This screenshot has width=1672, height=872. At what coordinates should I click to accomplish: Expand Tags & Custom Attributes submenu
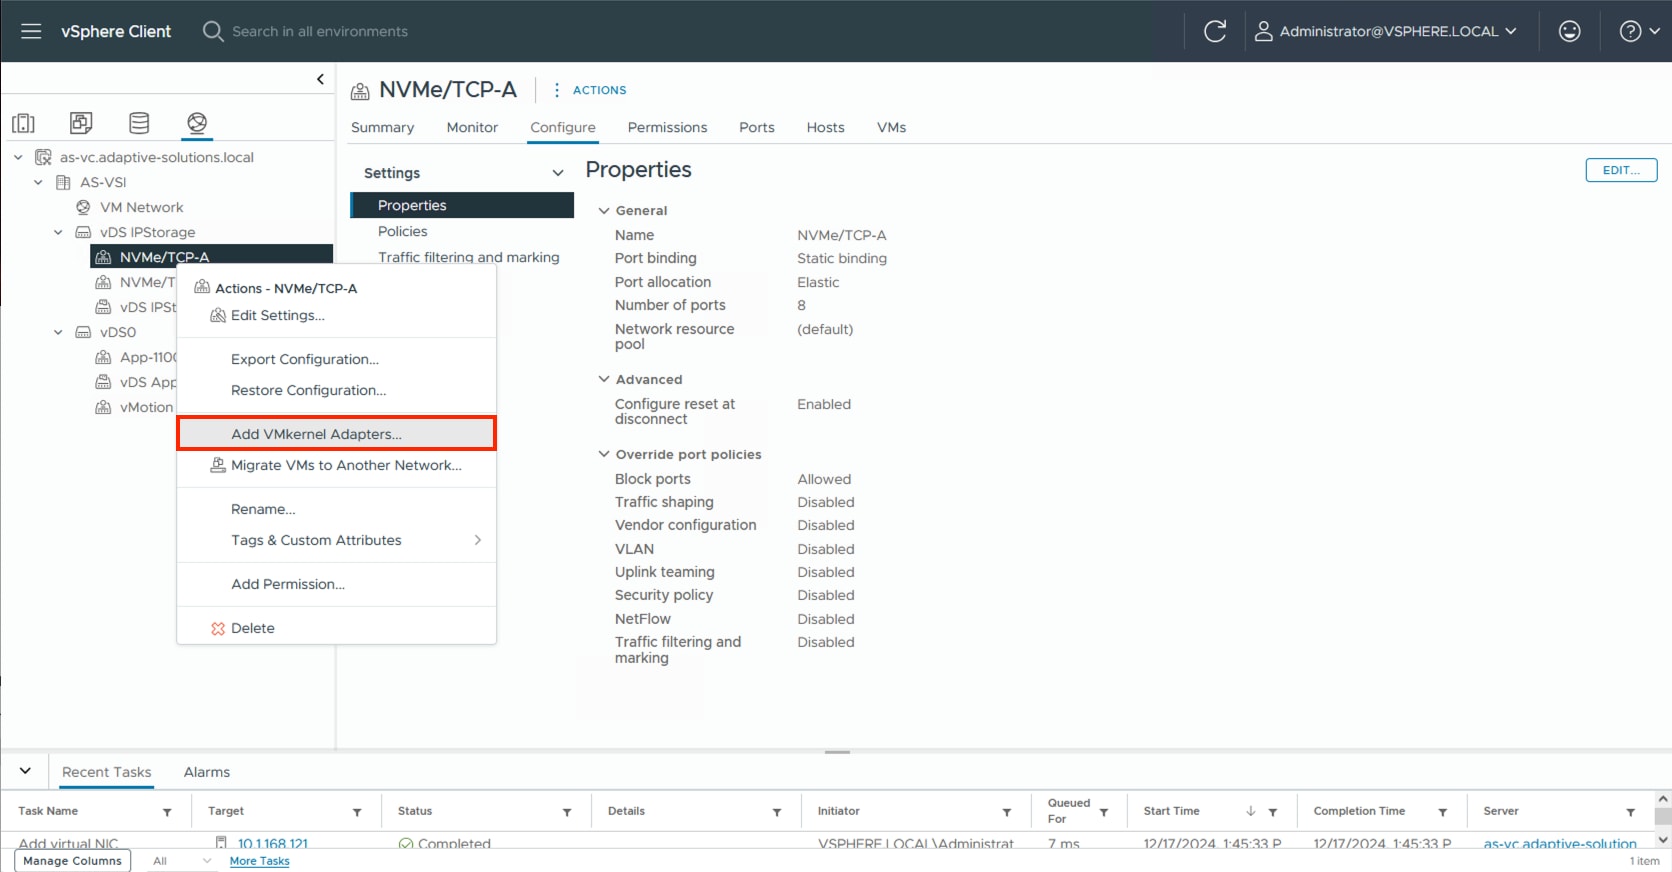click(x=336, y=540)
